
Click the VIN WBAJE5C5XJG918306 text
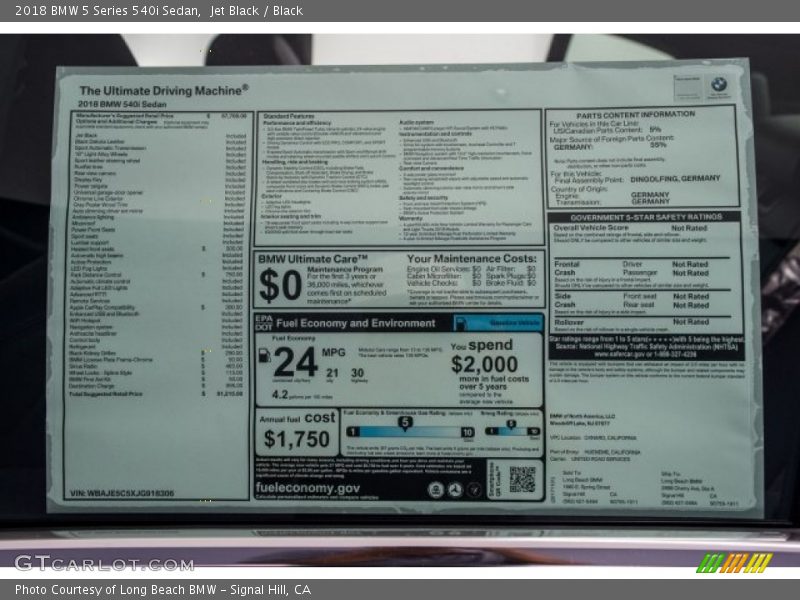[122, 493]
